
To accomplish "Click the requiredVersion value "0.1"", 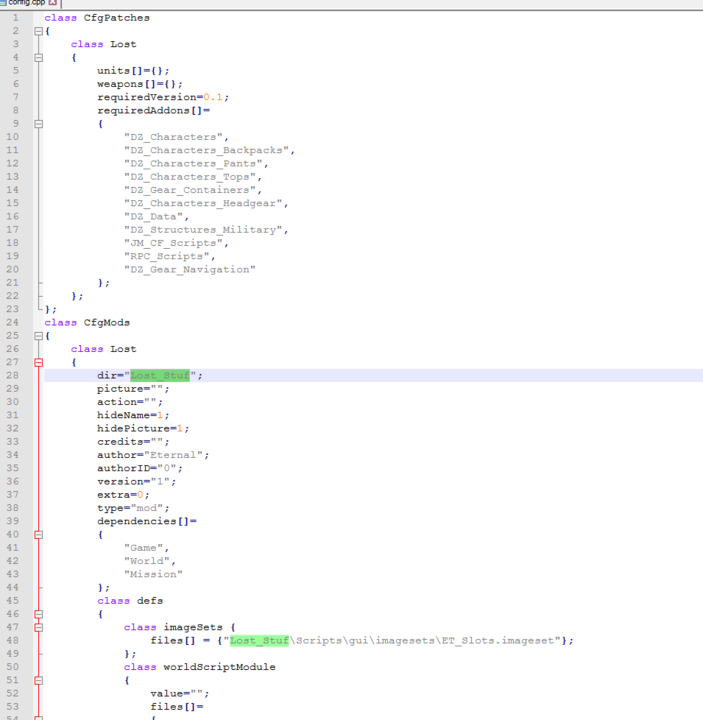I will point(213,97).
